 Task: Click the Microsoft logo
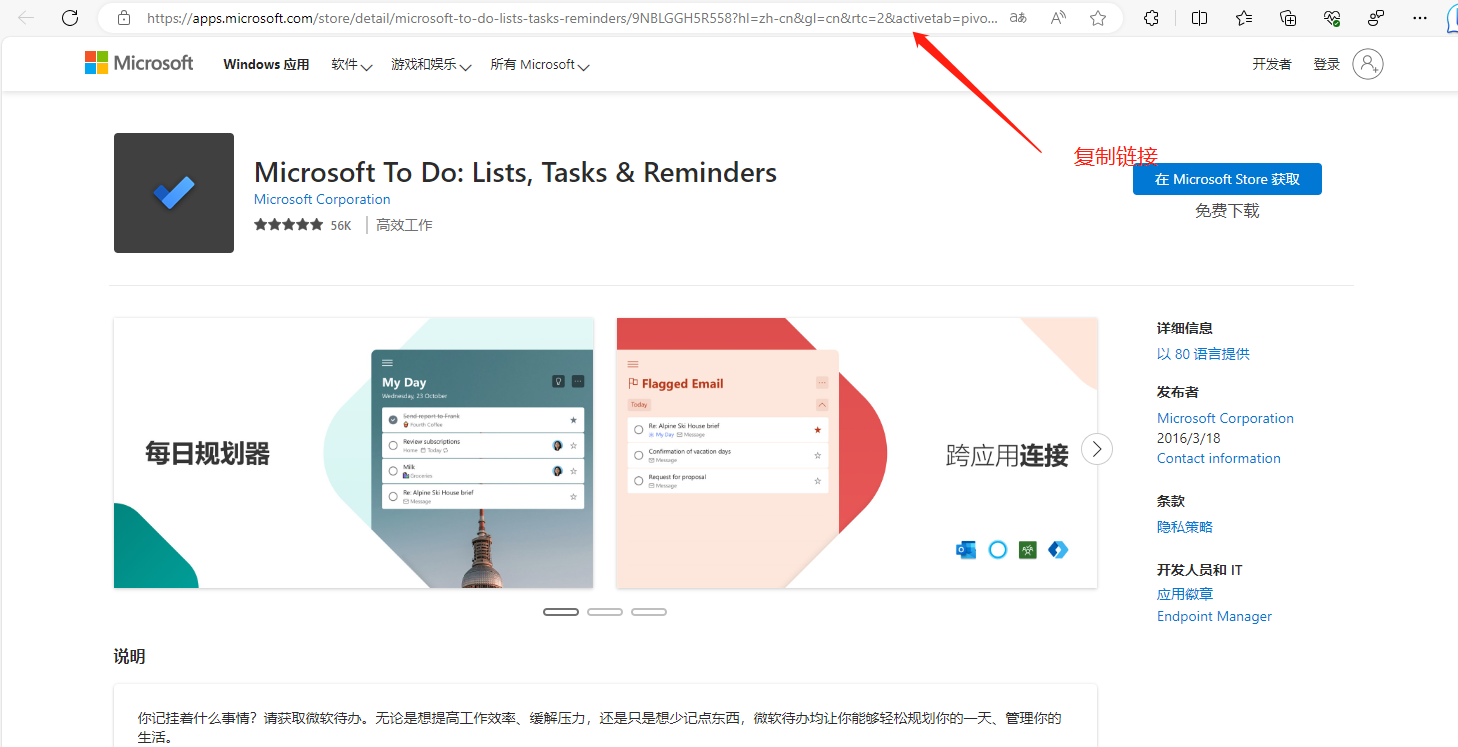pyautogui.click(x=139, y=64)
